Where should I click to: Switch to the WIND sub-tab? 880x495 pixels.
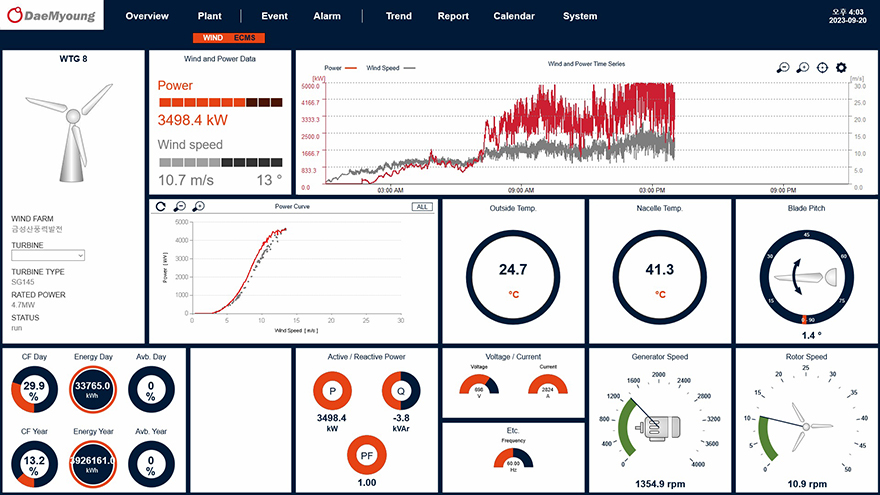pos(213,38)
